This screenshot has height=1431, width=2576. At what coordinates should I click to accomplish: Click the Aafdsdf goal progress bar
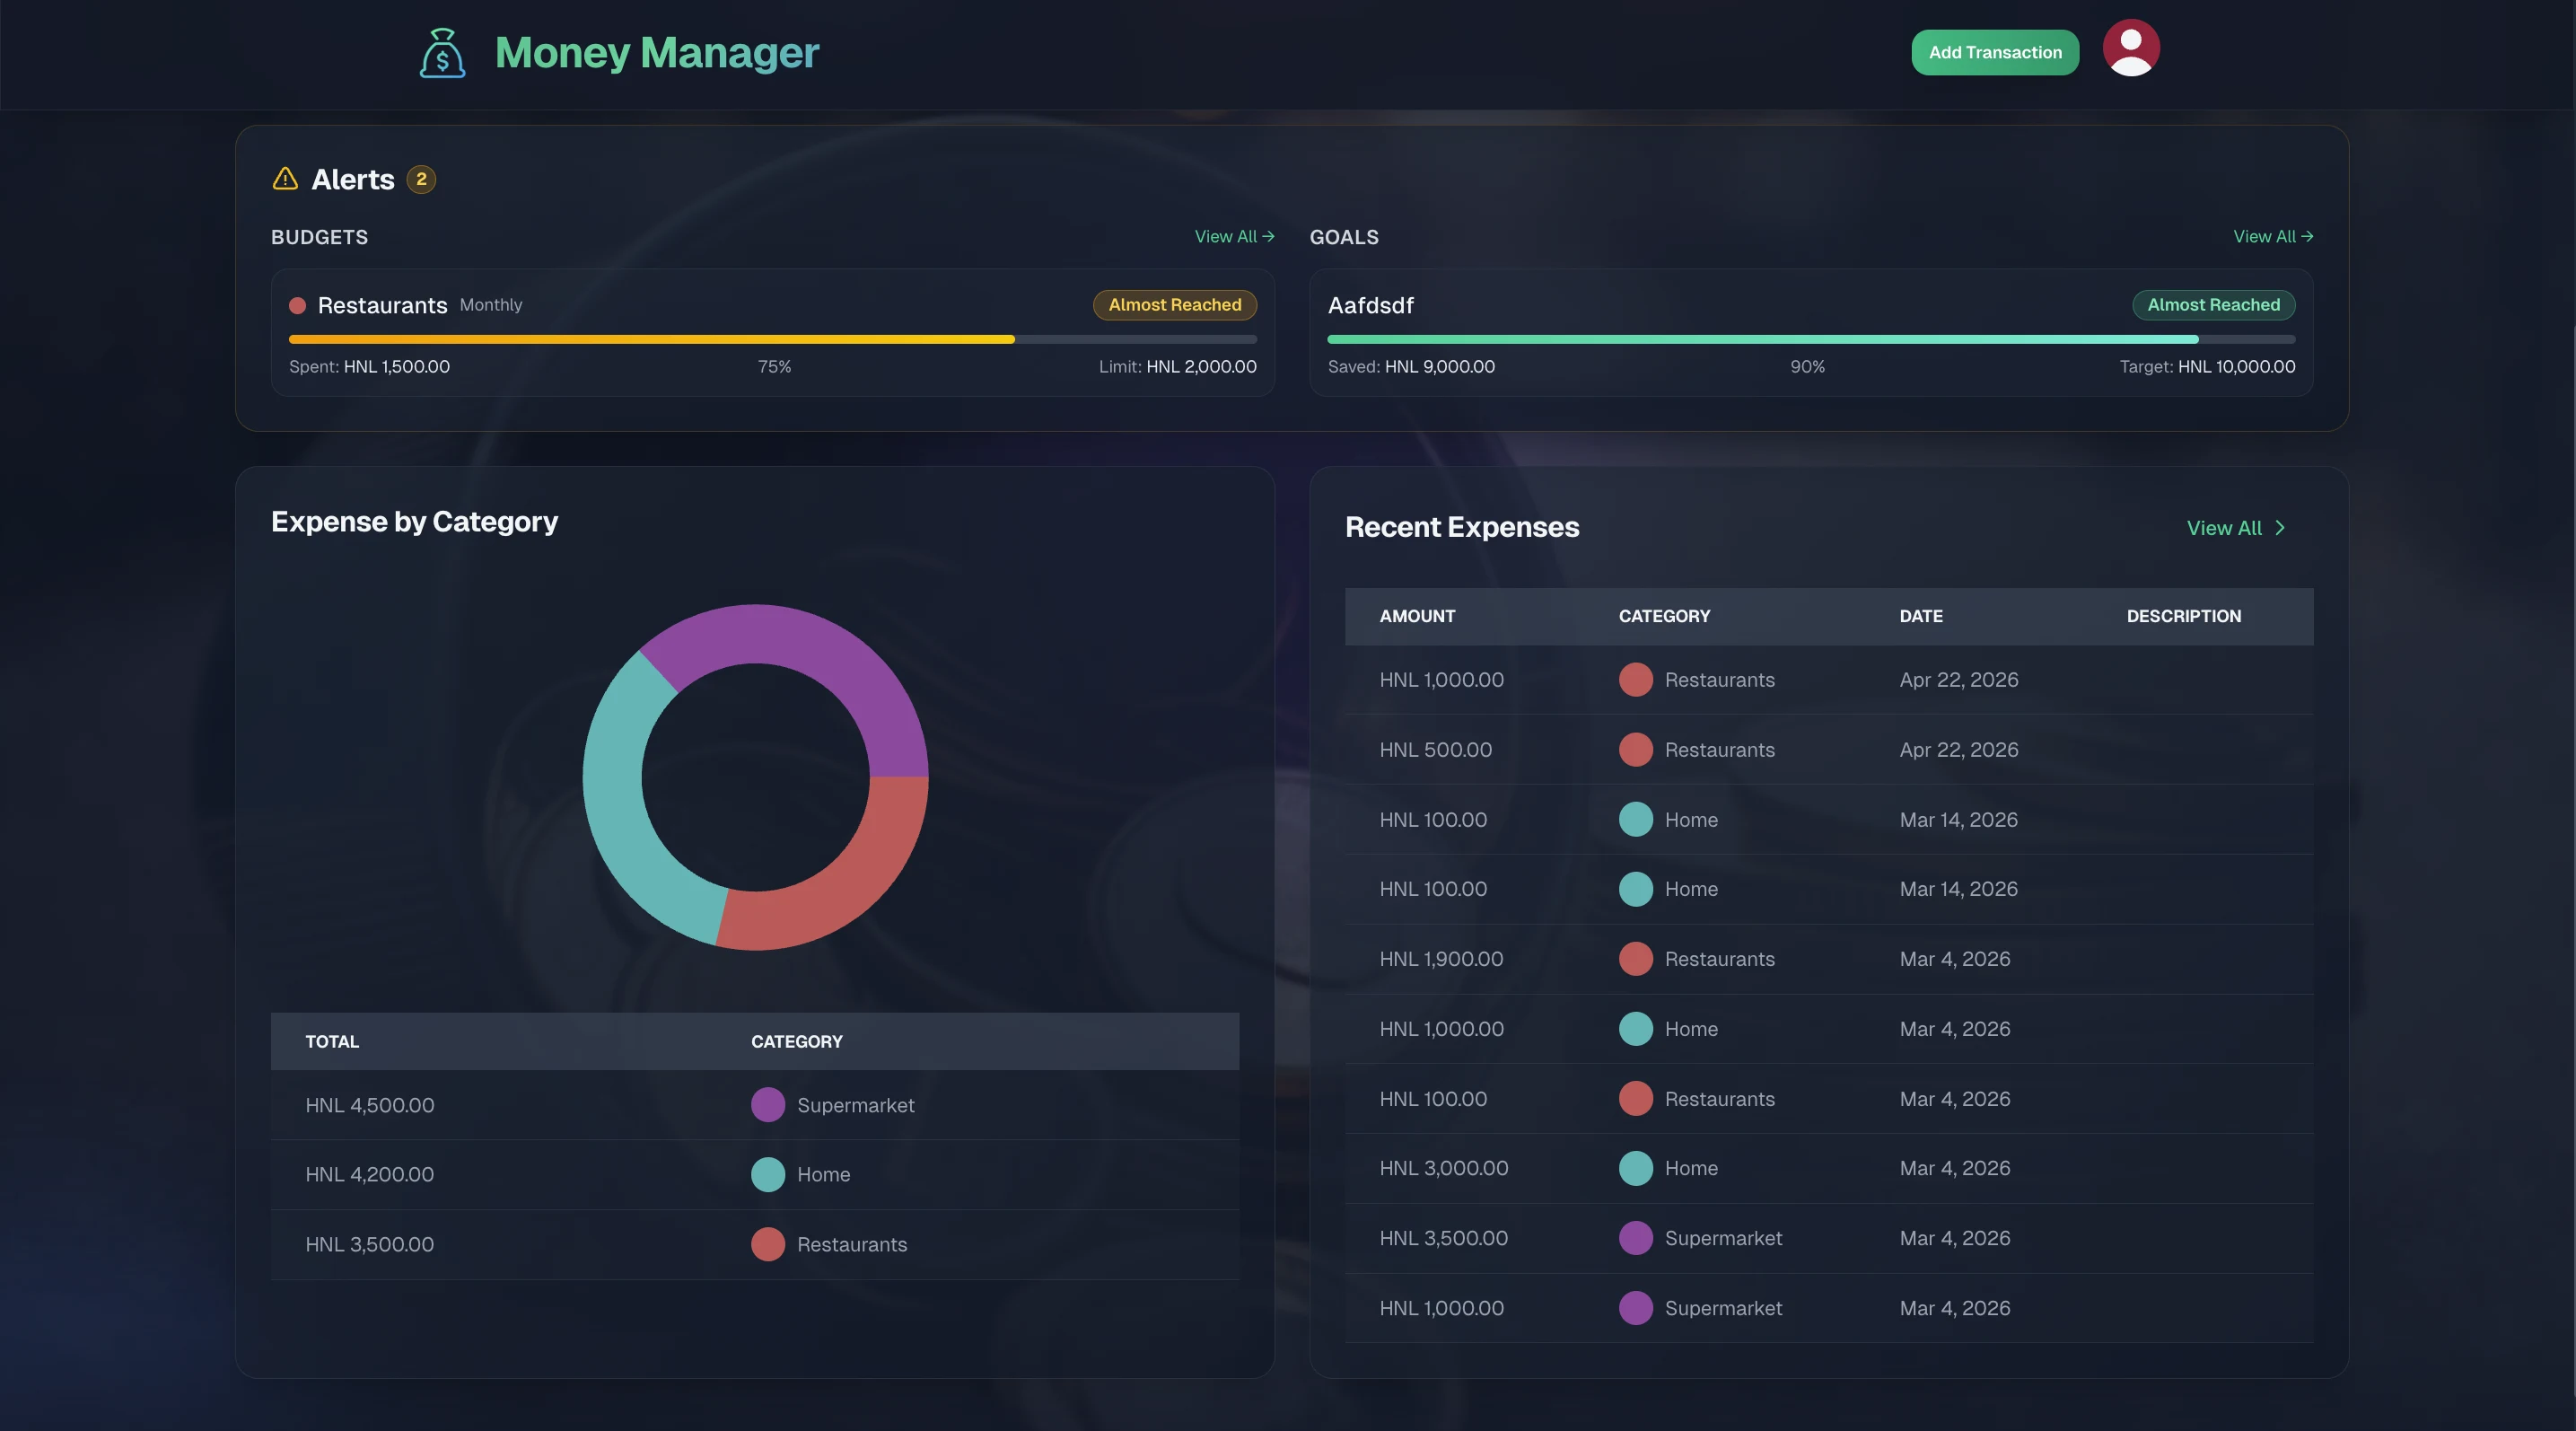point(1811,340)
